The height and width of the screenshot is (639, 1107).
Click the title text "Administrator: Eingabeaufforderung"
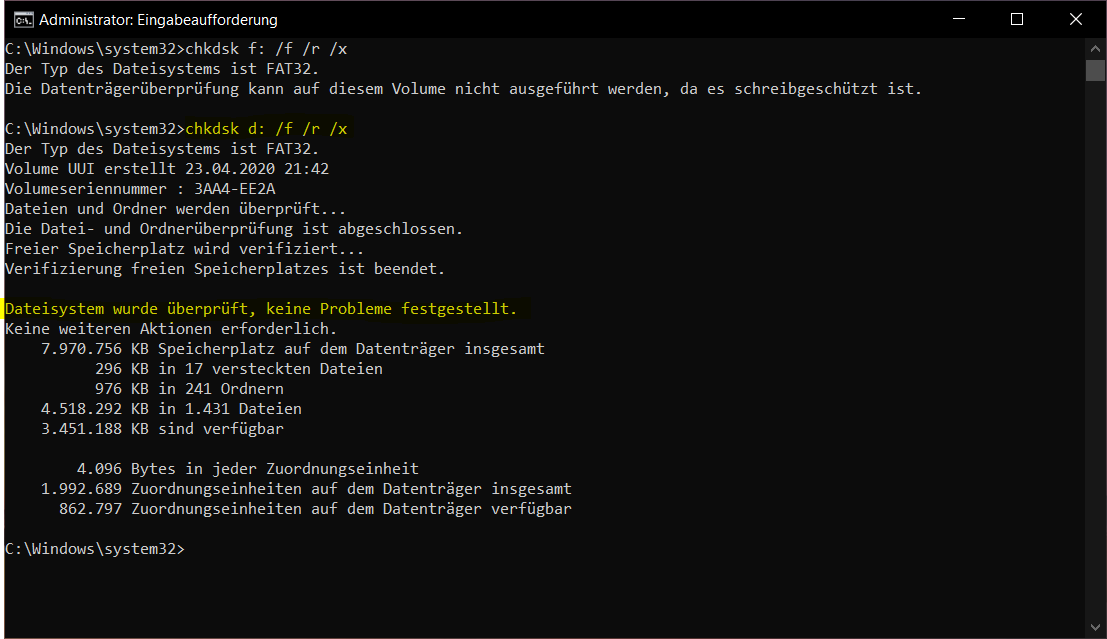coord(158,19)
